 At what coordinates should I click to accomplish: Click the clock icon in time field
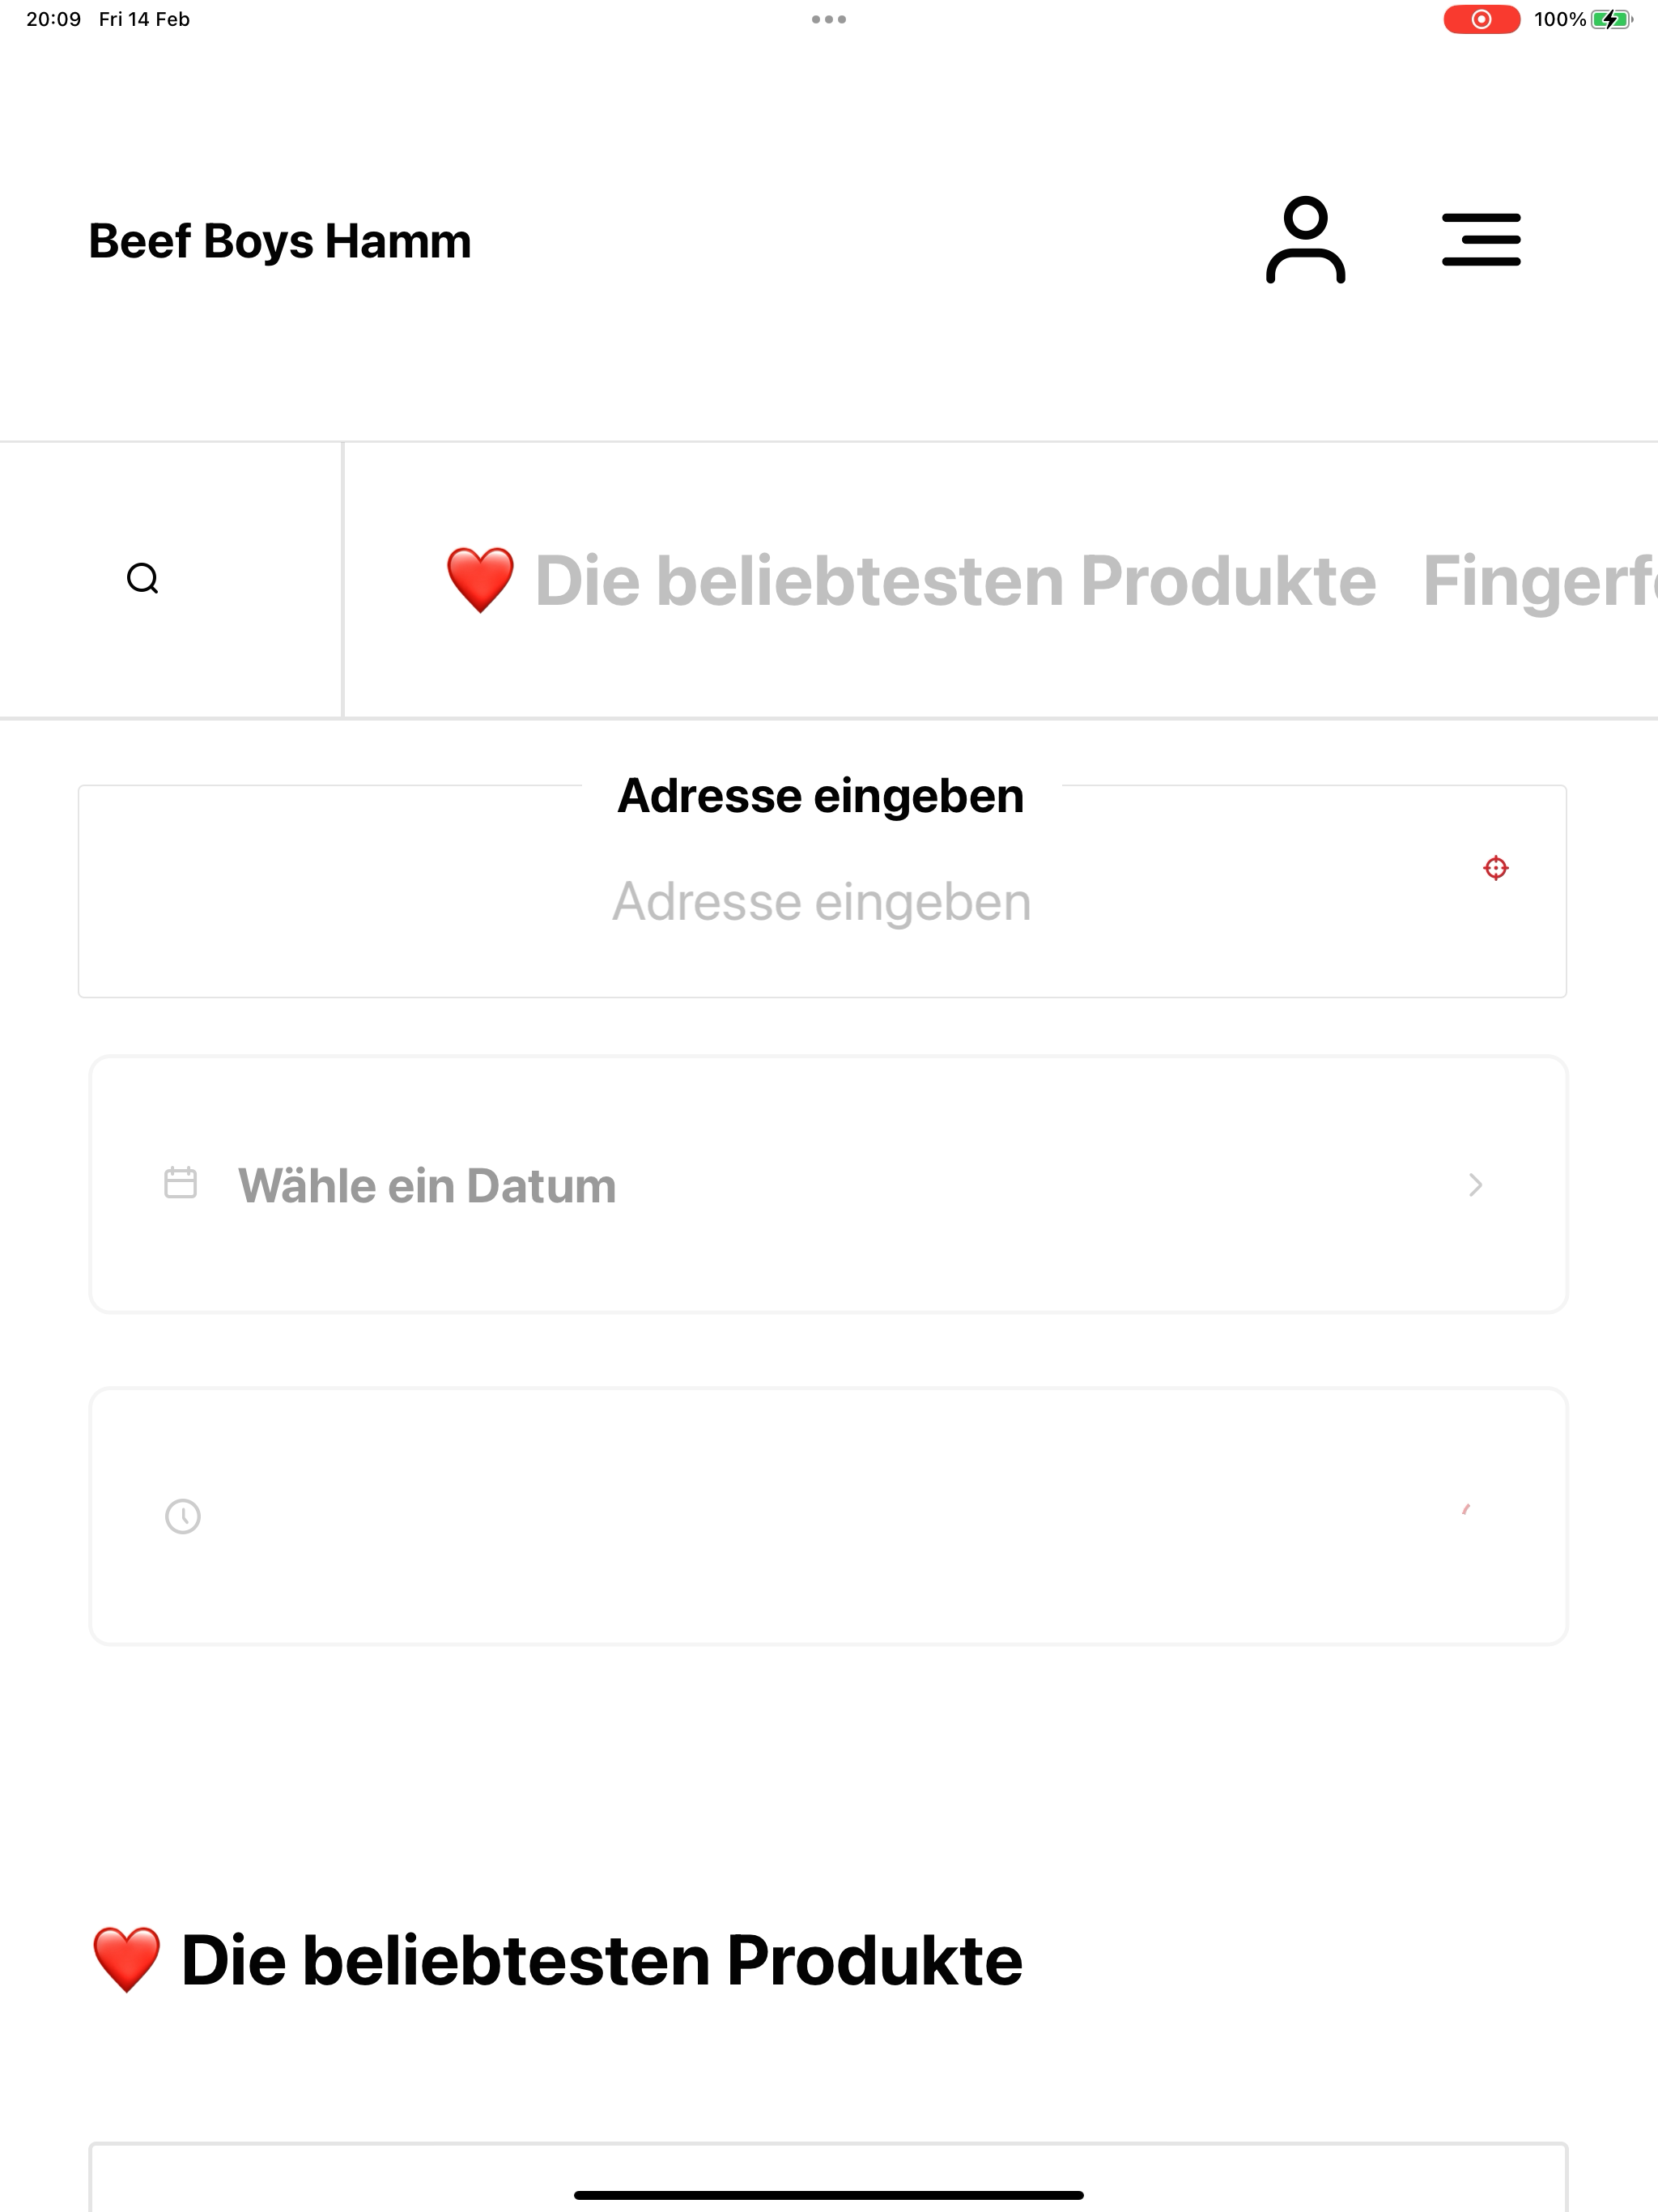click(183, 1516)
